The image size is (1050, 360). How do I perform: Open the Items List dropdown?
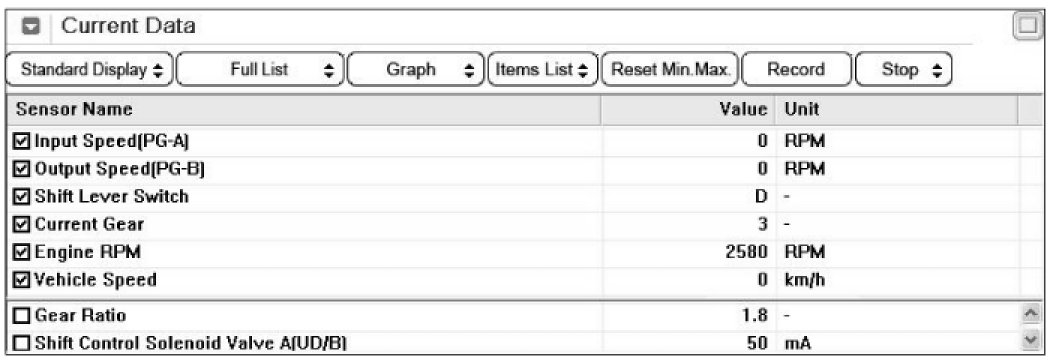(543, 70)
